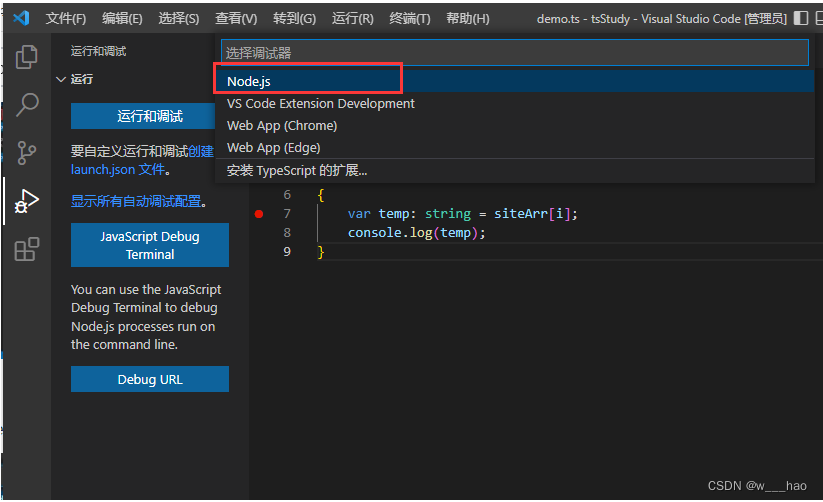
Task: Click the VS Code logo icon
Action: click(x=21, y=18)
